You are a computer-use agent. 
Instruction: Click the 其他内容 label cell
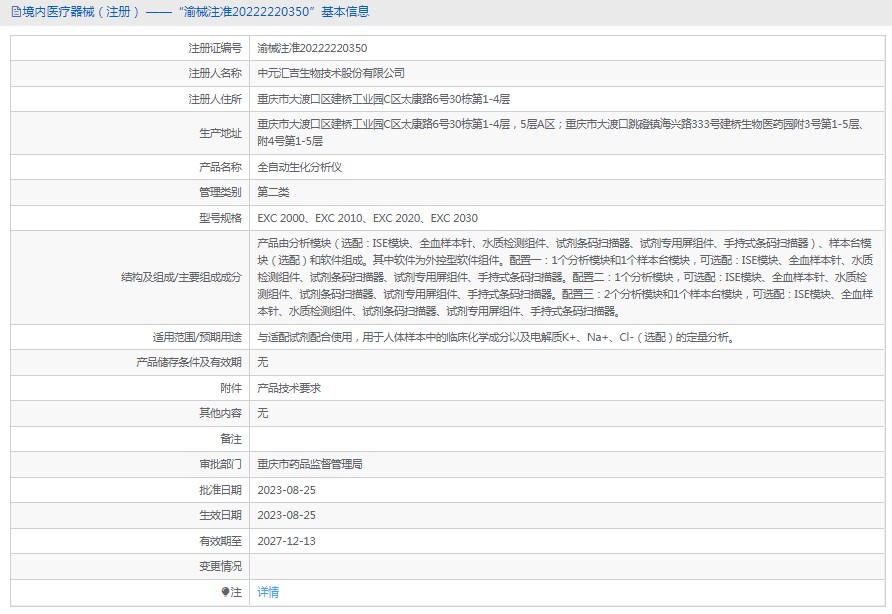pos(130,413)
